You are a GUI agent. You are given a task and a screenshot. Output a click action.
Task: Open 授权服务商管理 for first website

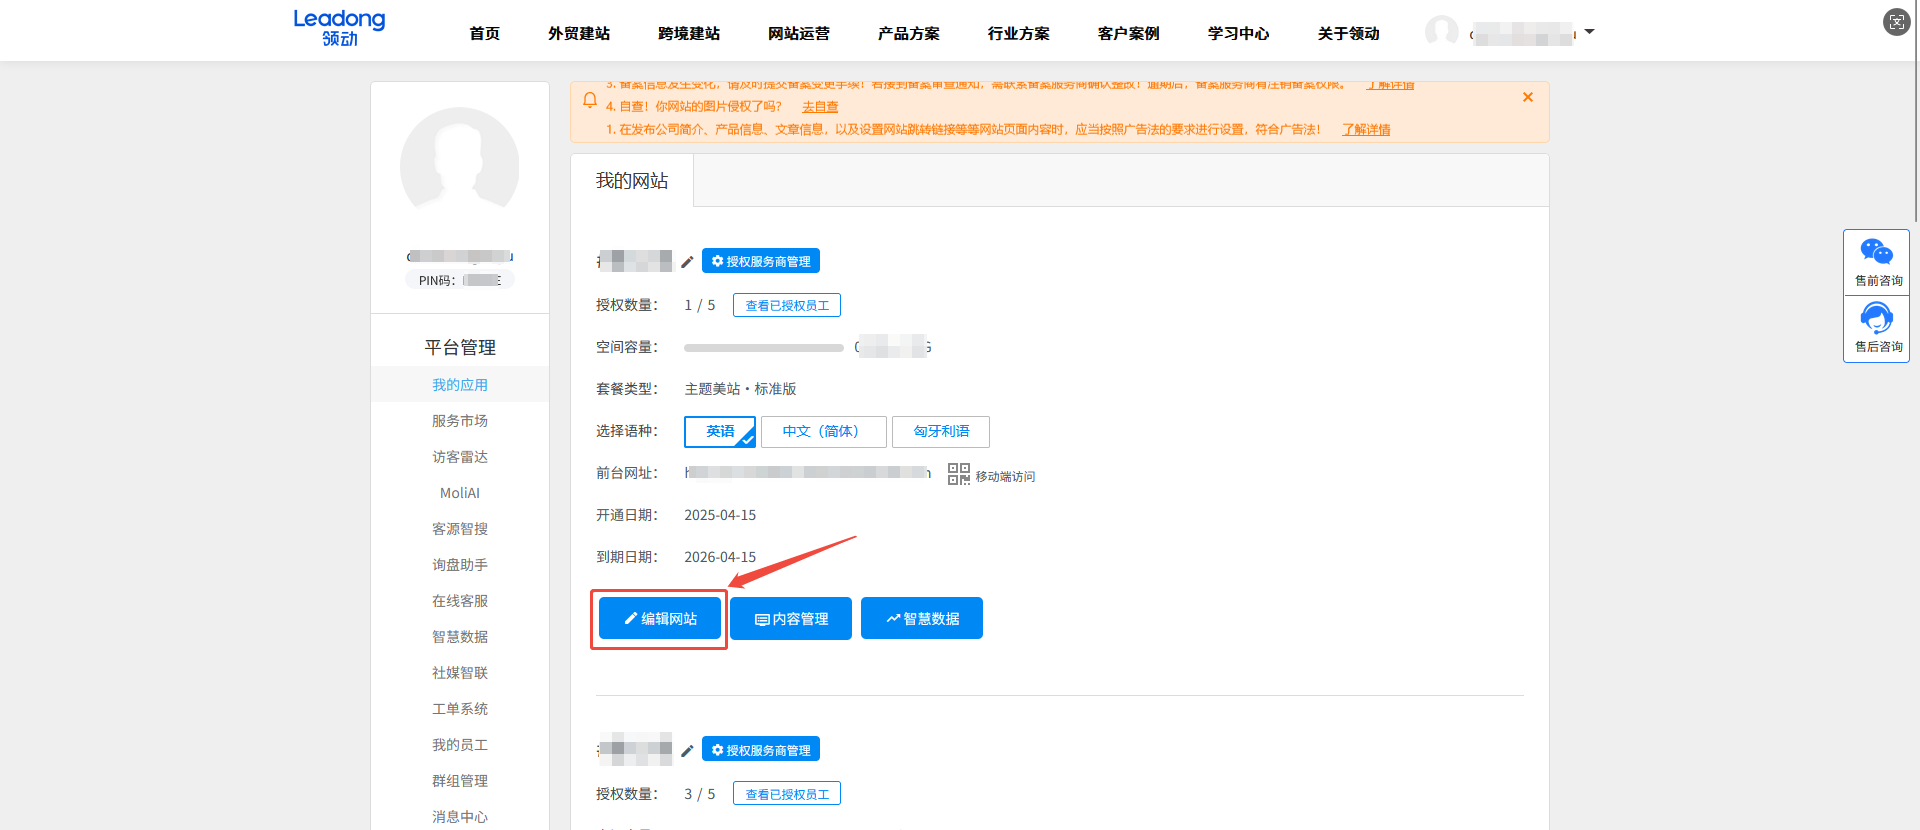click(x=761, y=261)
